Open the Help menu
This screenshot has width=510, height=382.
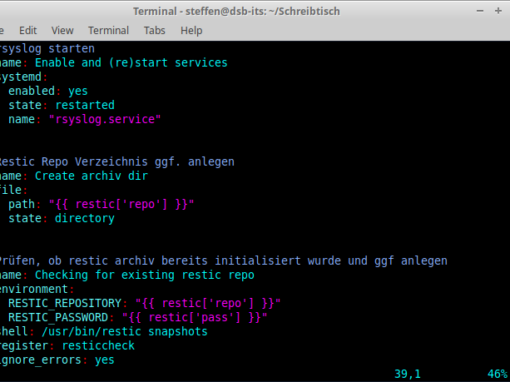[191, 31]
